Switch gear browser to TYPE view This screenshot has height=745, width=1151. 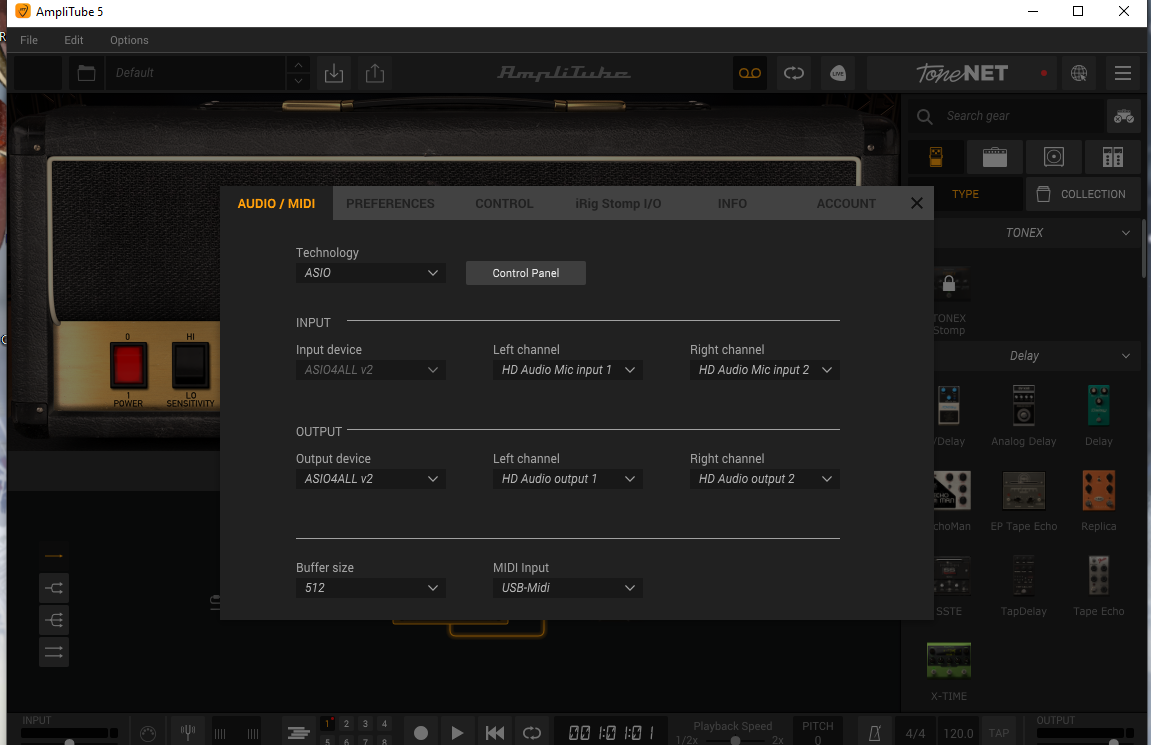tap(965, 194)
